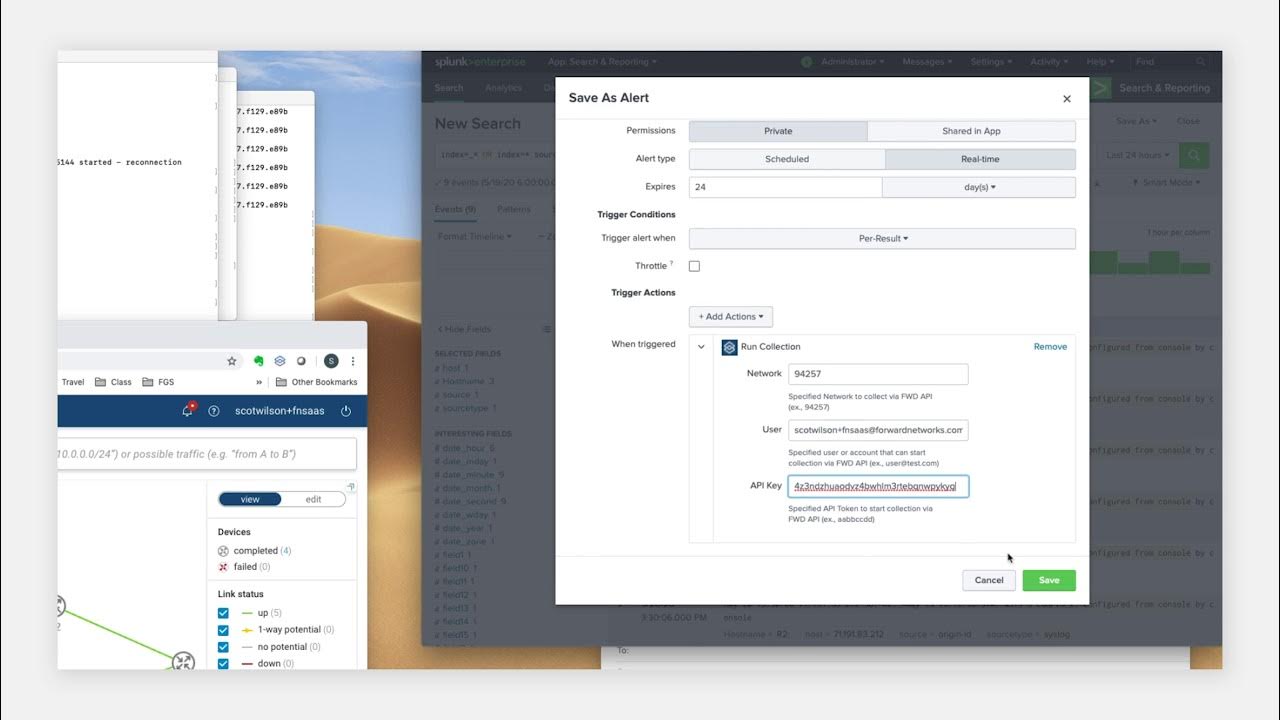Image resolution: width=1280 pixels, height=720 pixels.
Task: Open the Help menu in Splunk
Action: [1100, 62]
